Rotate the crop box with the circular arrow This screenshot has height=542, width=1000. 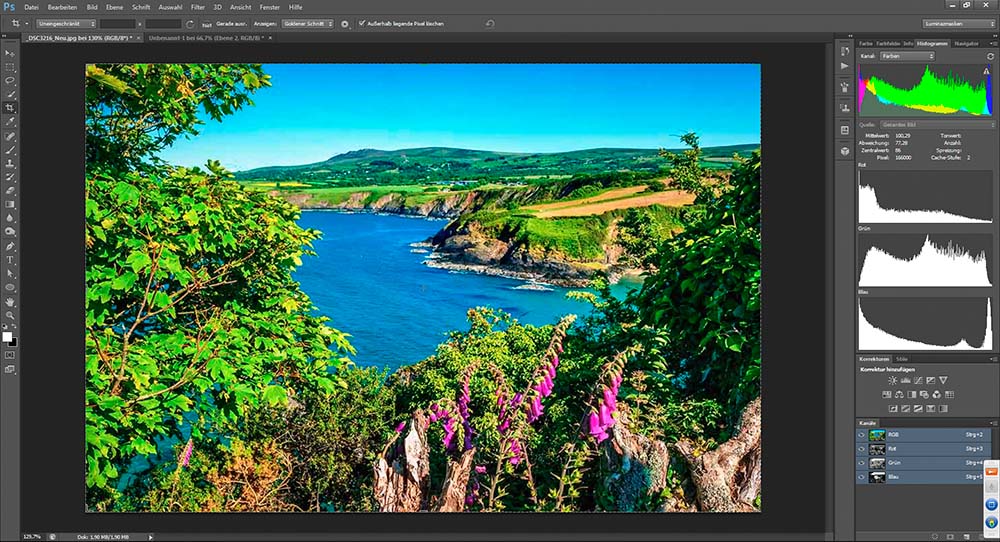coord(190,24)
